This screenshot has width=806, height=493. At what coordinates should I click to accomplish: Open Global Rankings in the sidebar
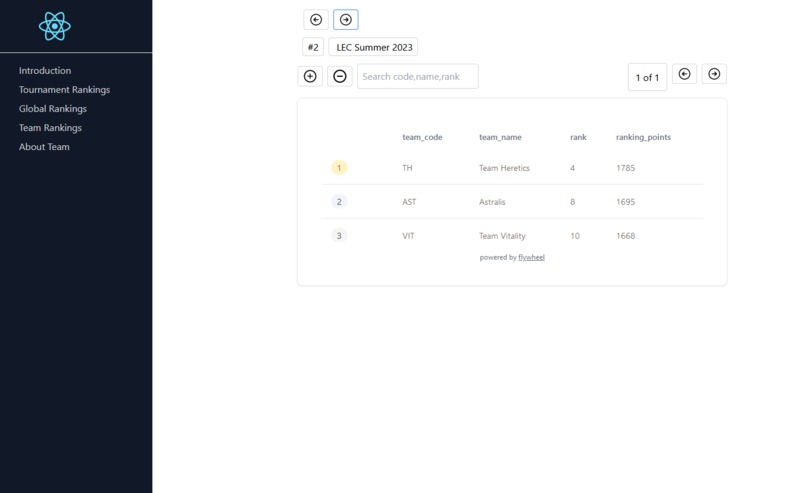pyautogui.click(x=52, y=108)
